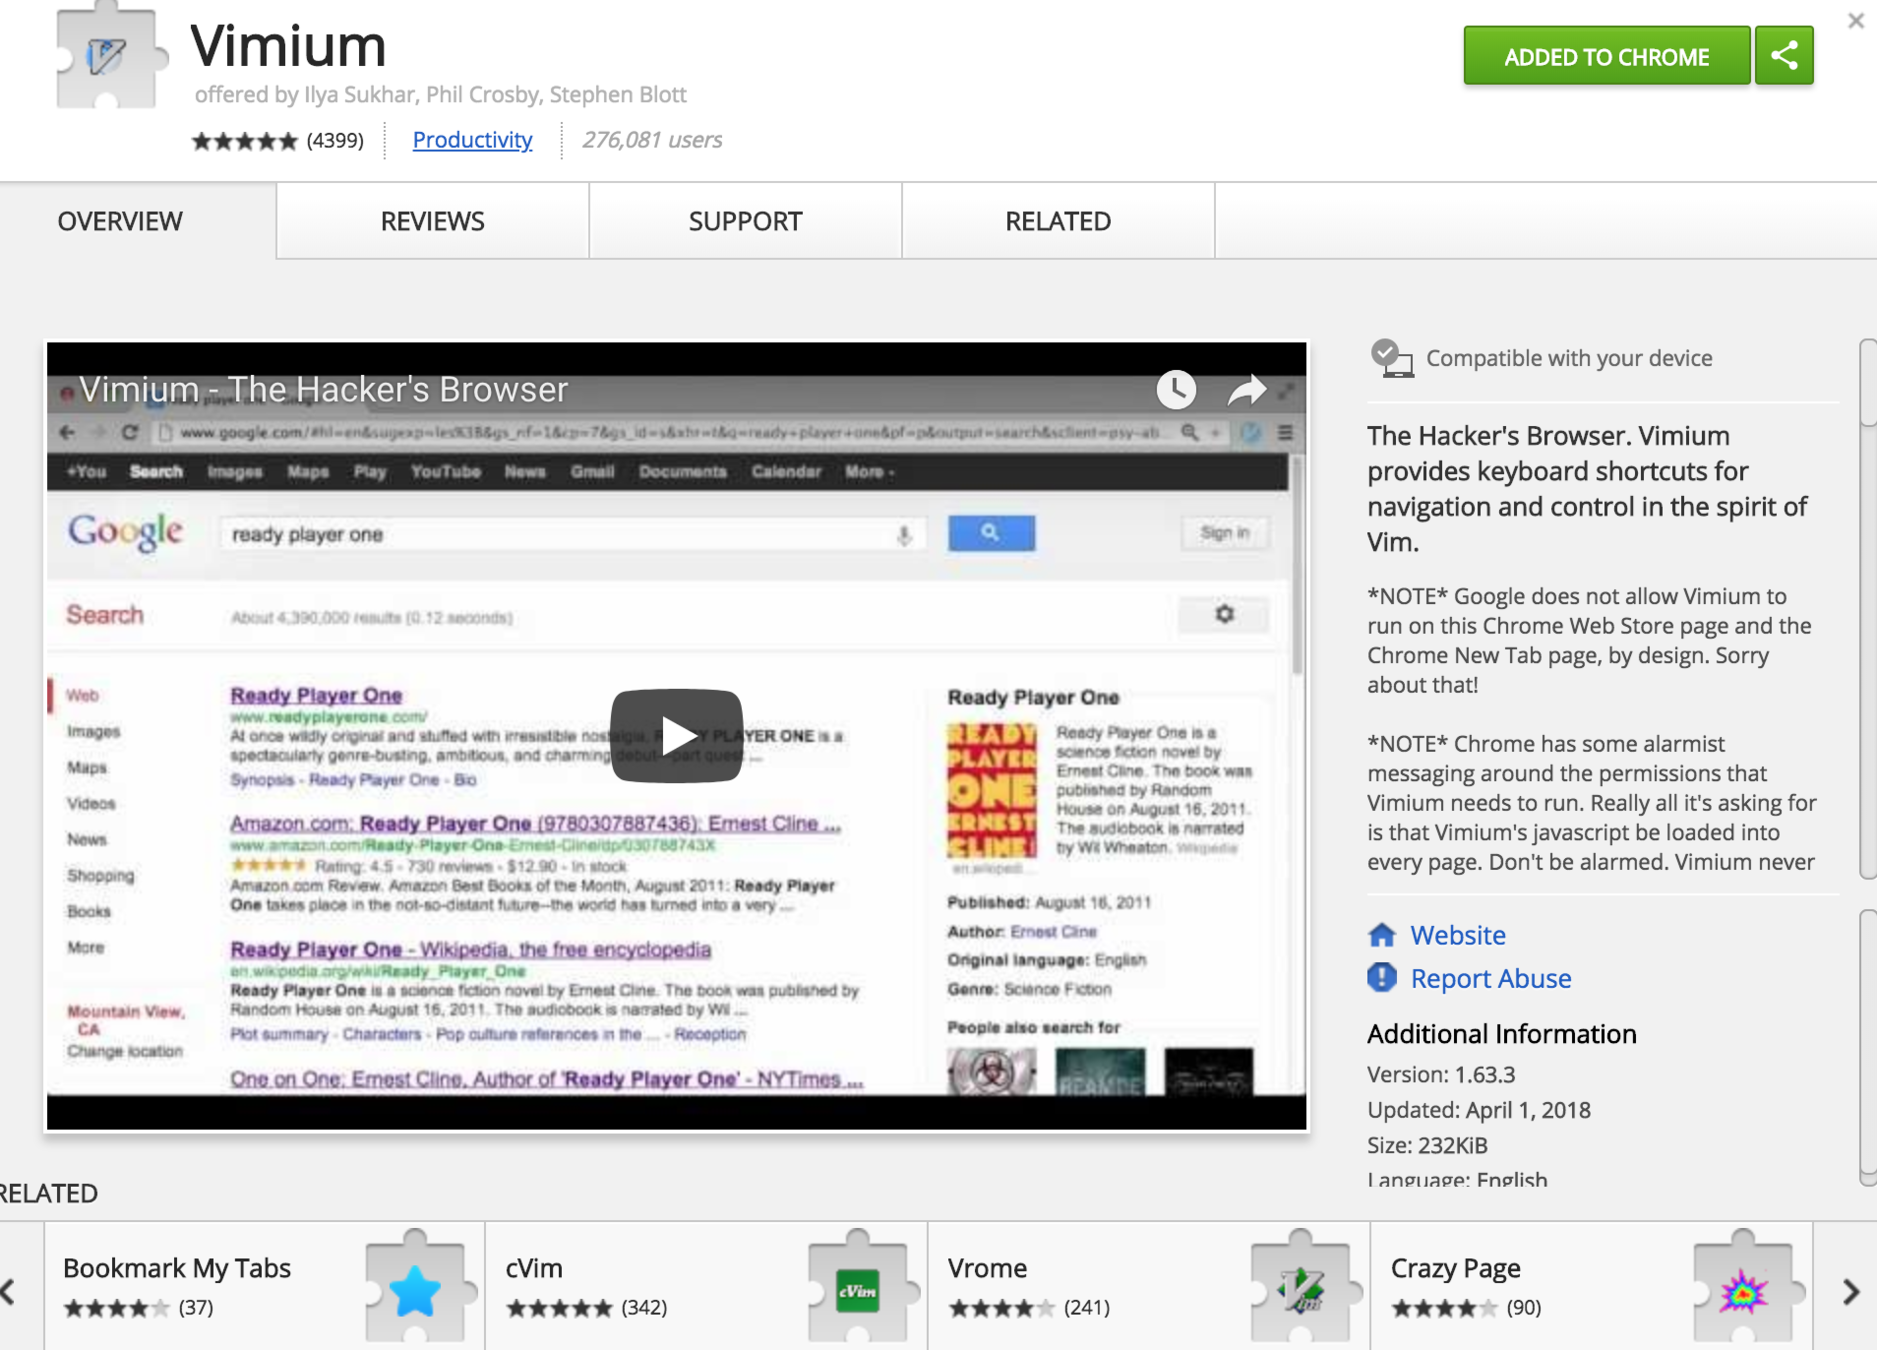
Task: Click the Added to Chrome button
Action: (1606, 56)
